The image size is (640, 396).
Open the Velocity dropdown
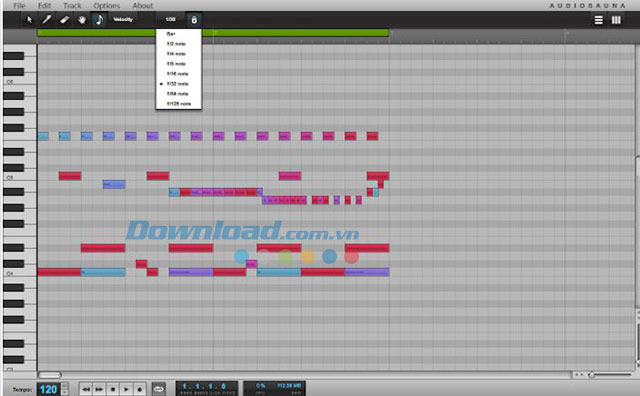(123, 19)
